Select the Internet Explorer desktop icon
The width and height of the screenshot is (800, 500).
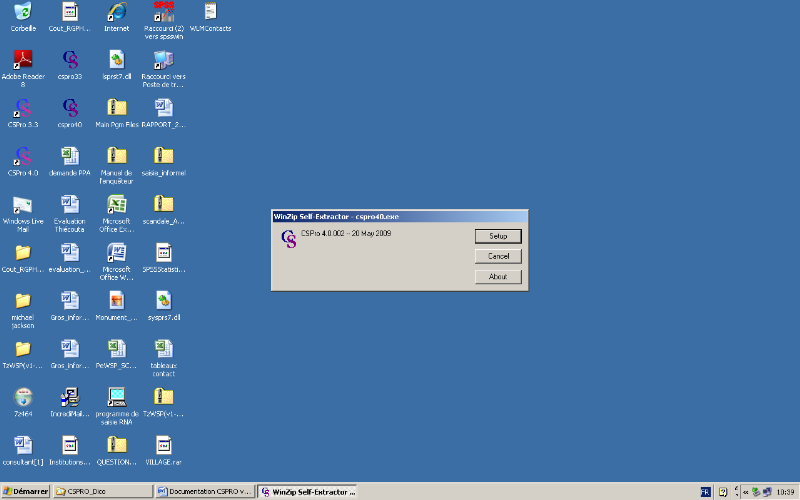click(116, 17)
